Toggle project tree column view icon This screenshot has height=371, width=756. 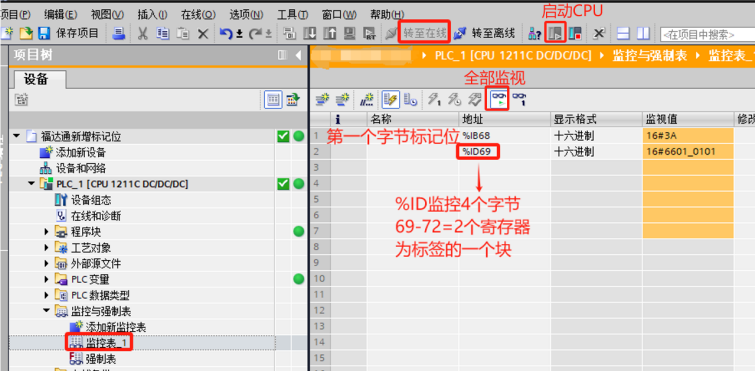click(283, 55)
